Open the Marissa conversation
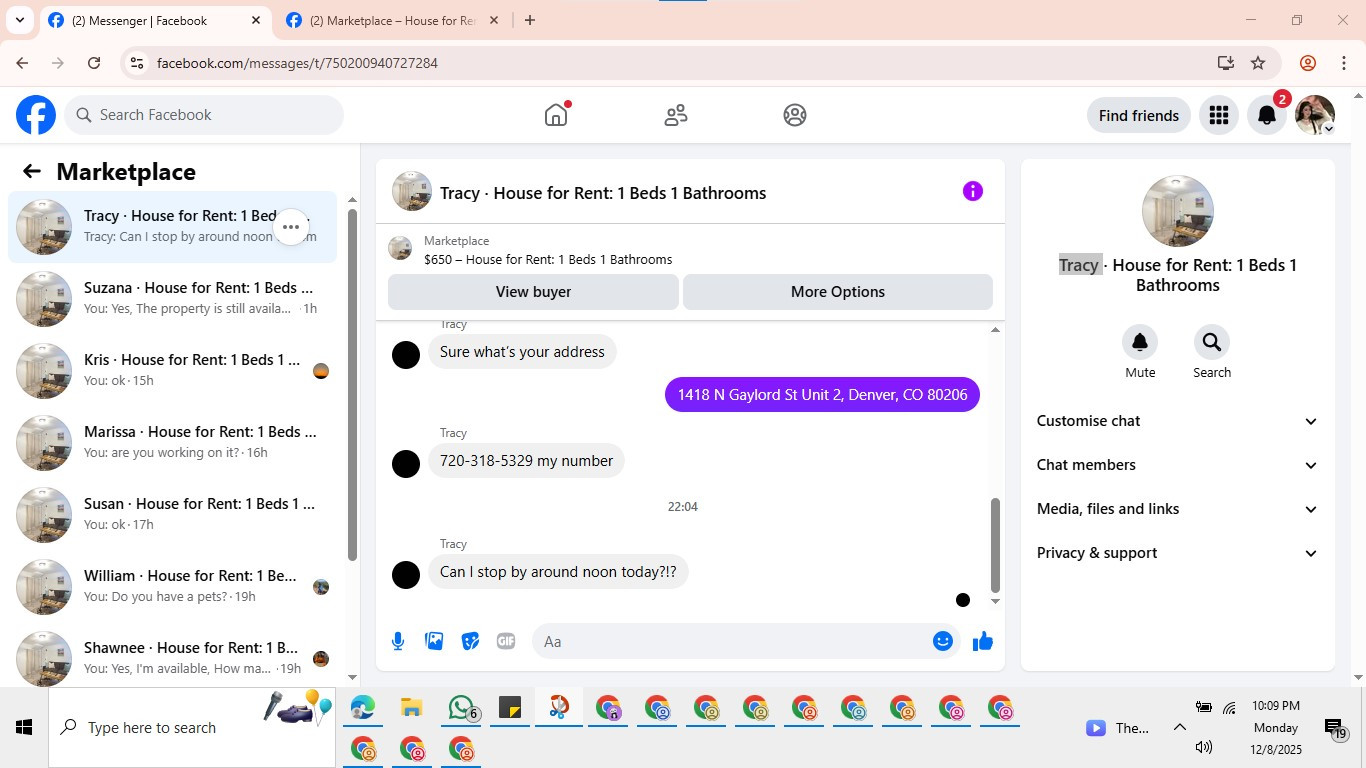This screenshot has height=768, width=1366. (x=172, y=443)
